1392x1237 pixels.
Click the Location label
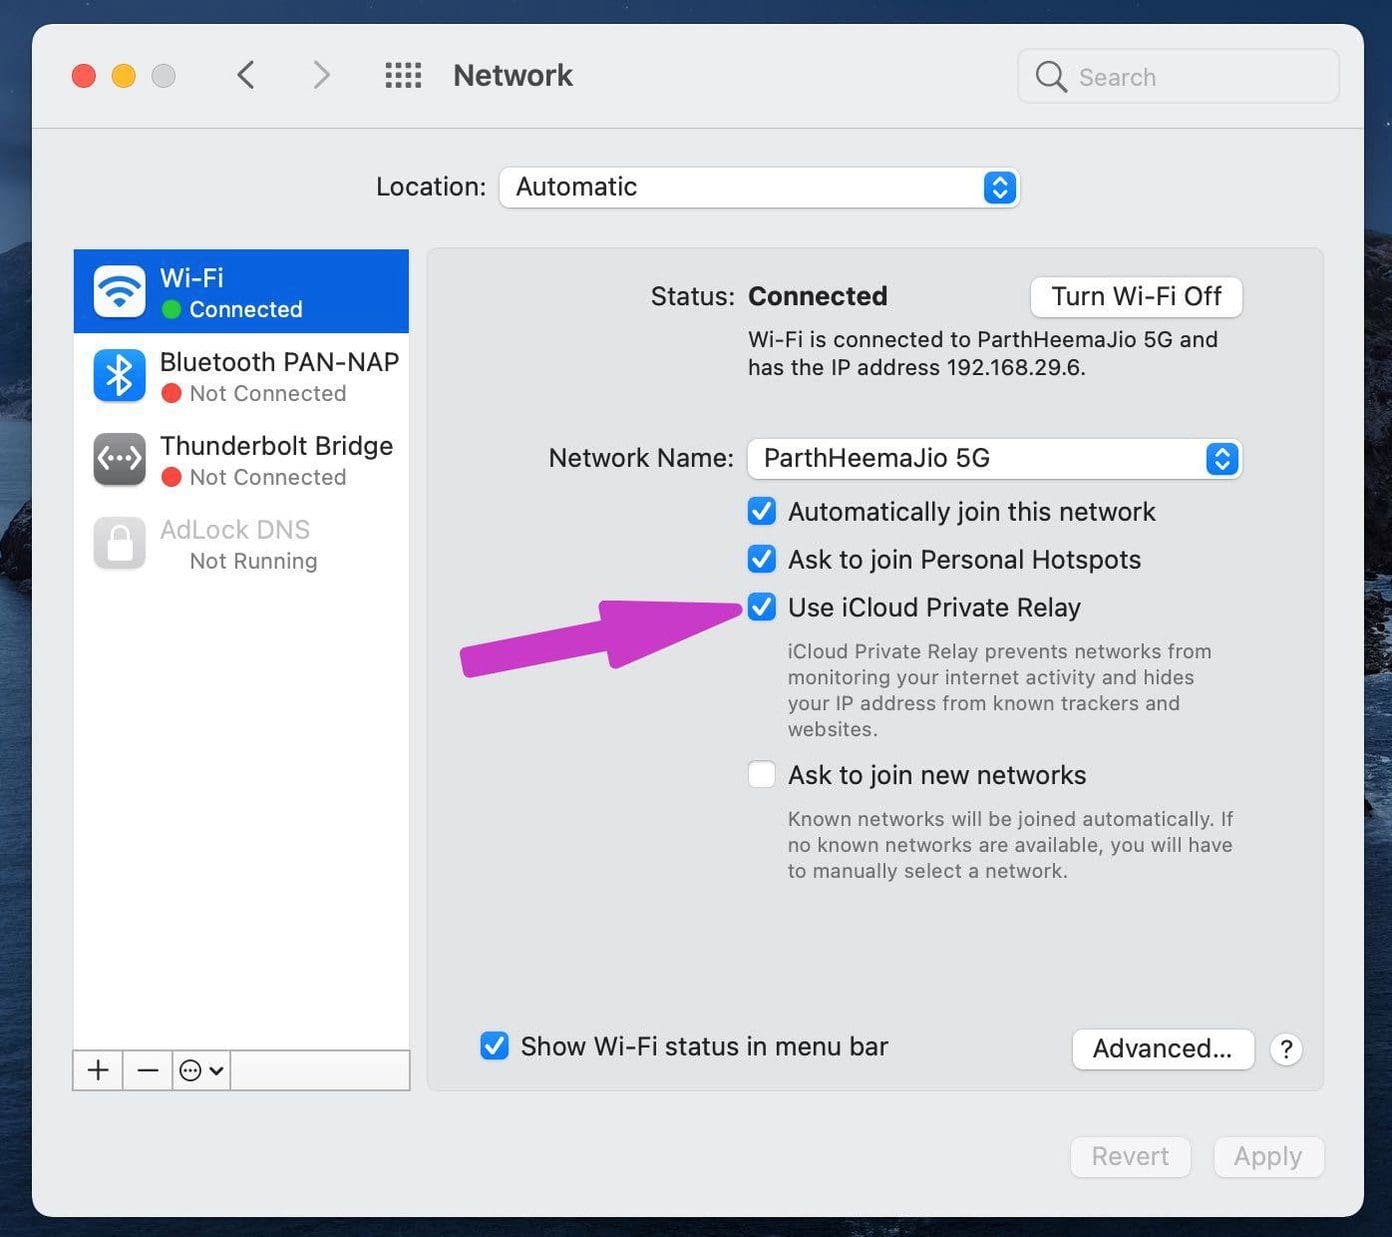point(431,187)
